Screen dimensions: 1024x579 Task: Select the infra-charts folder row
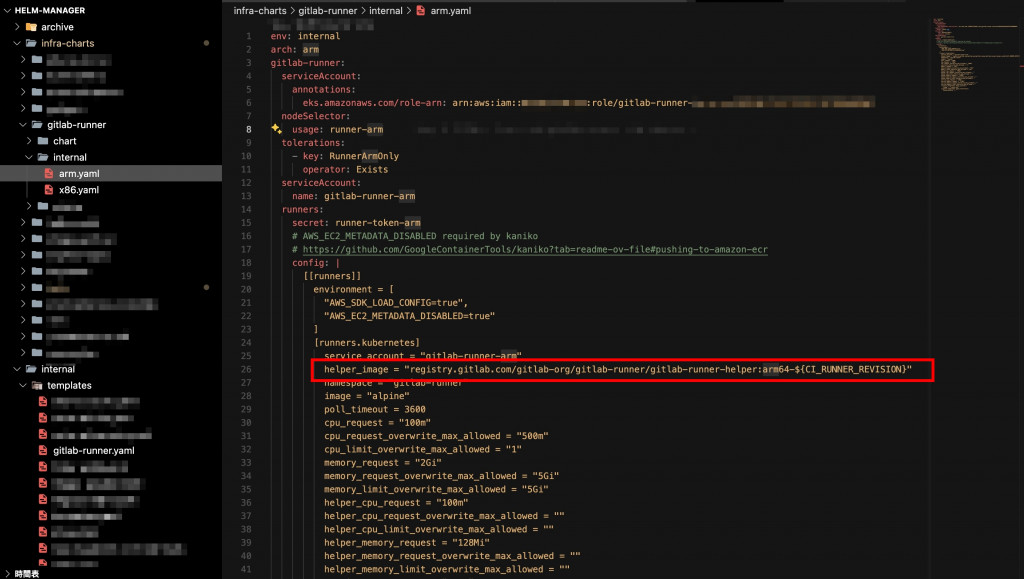coord(111,43)
